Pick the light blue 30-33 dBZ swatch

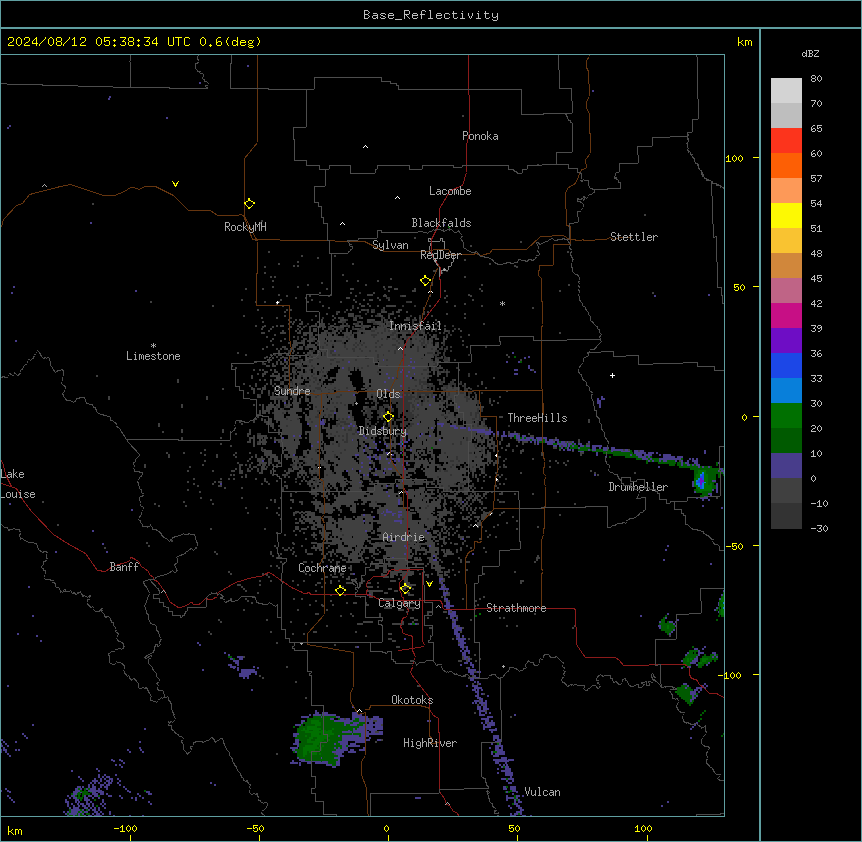(786, 390)
